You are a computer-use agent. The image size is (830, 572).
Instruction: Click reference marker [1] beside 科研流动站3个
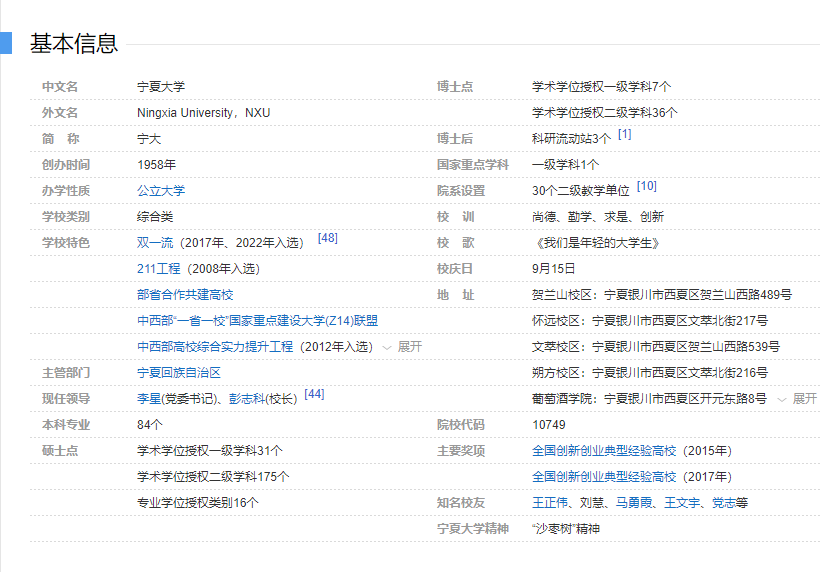(624, 134)
